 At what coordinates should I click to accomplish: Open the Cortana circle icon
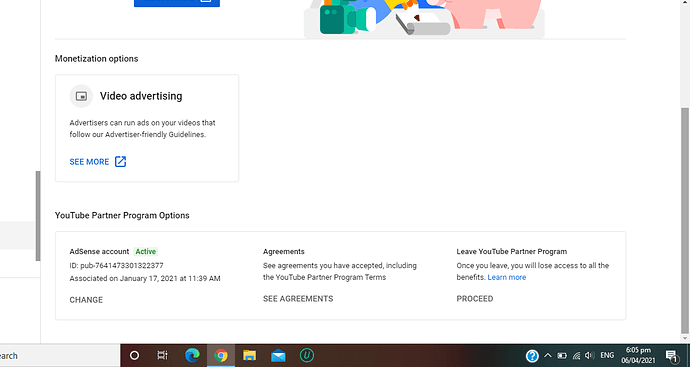[x=135, y=355]
